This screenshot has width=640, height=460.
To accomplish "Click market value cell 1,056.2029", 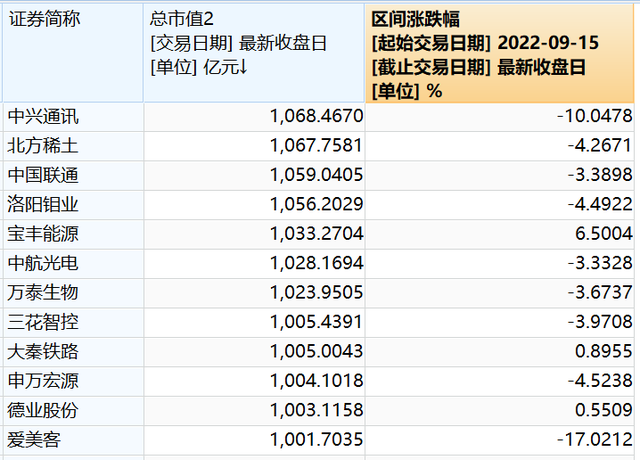I will (x=254, y=205).
